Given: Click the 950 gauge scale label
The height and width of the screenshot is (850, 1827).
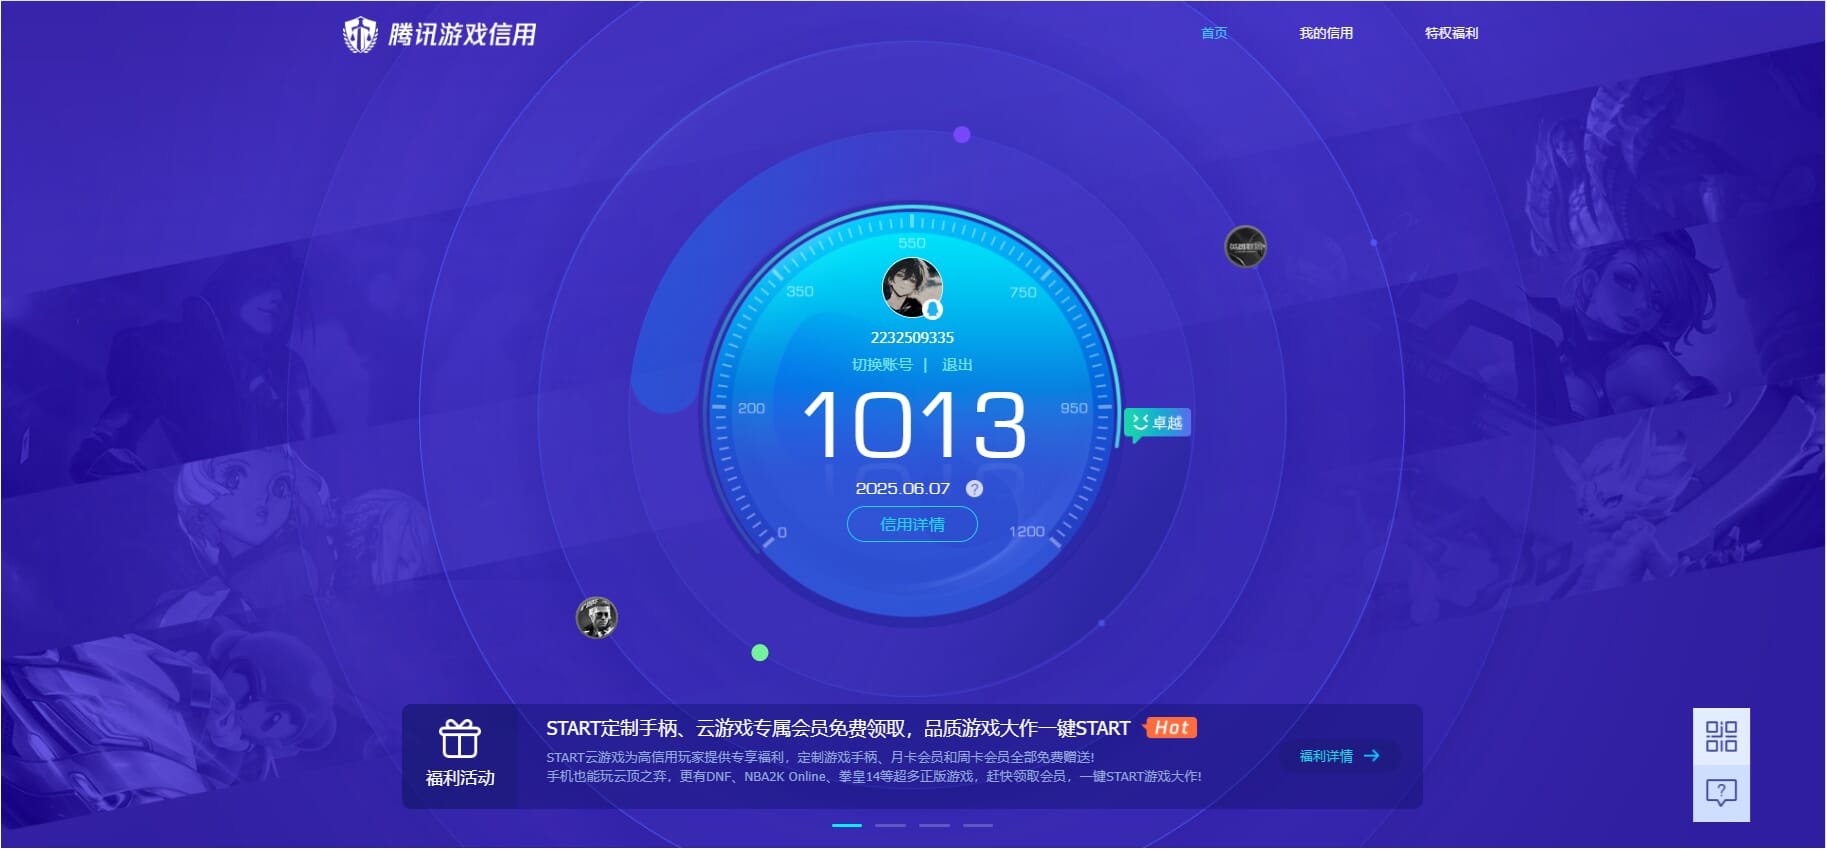Looking at the screenshot, I should [1074, 408].
